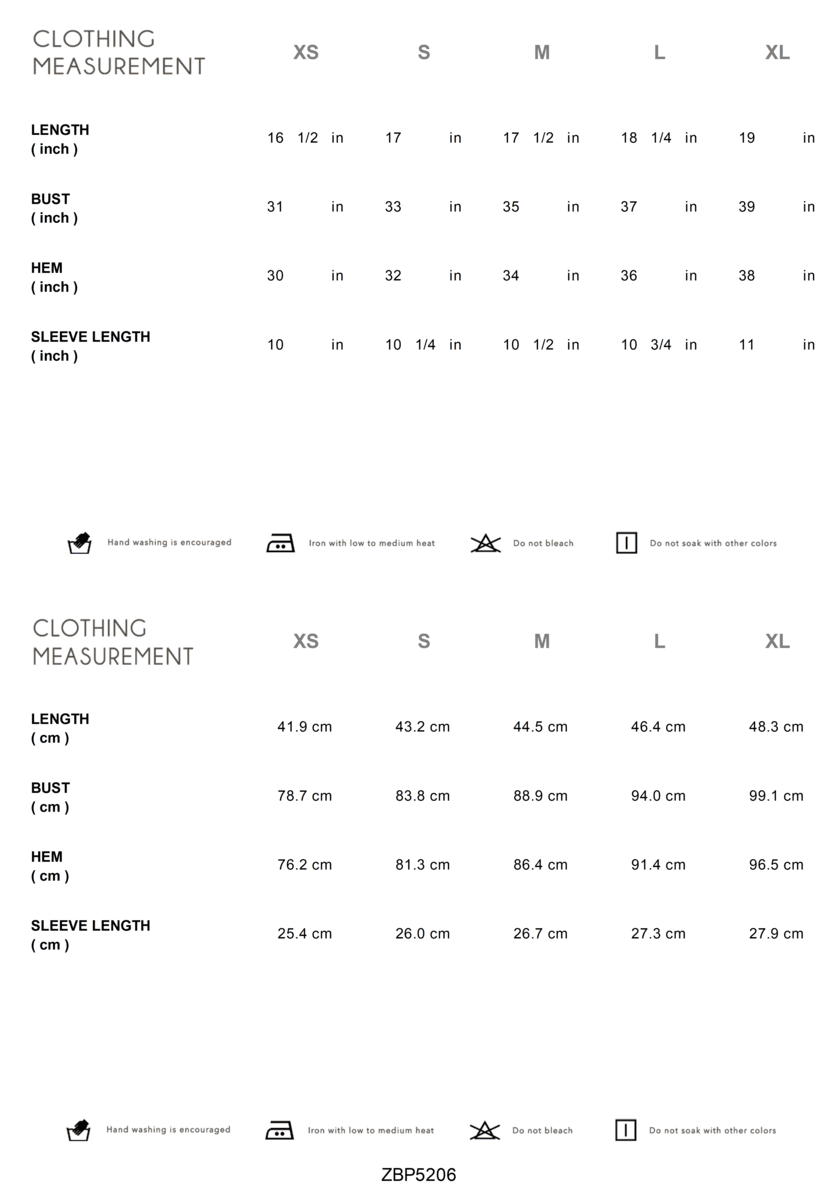Select the do not soak icon under the cm chart

coord(625,1131)
